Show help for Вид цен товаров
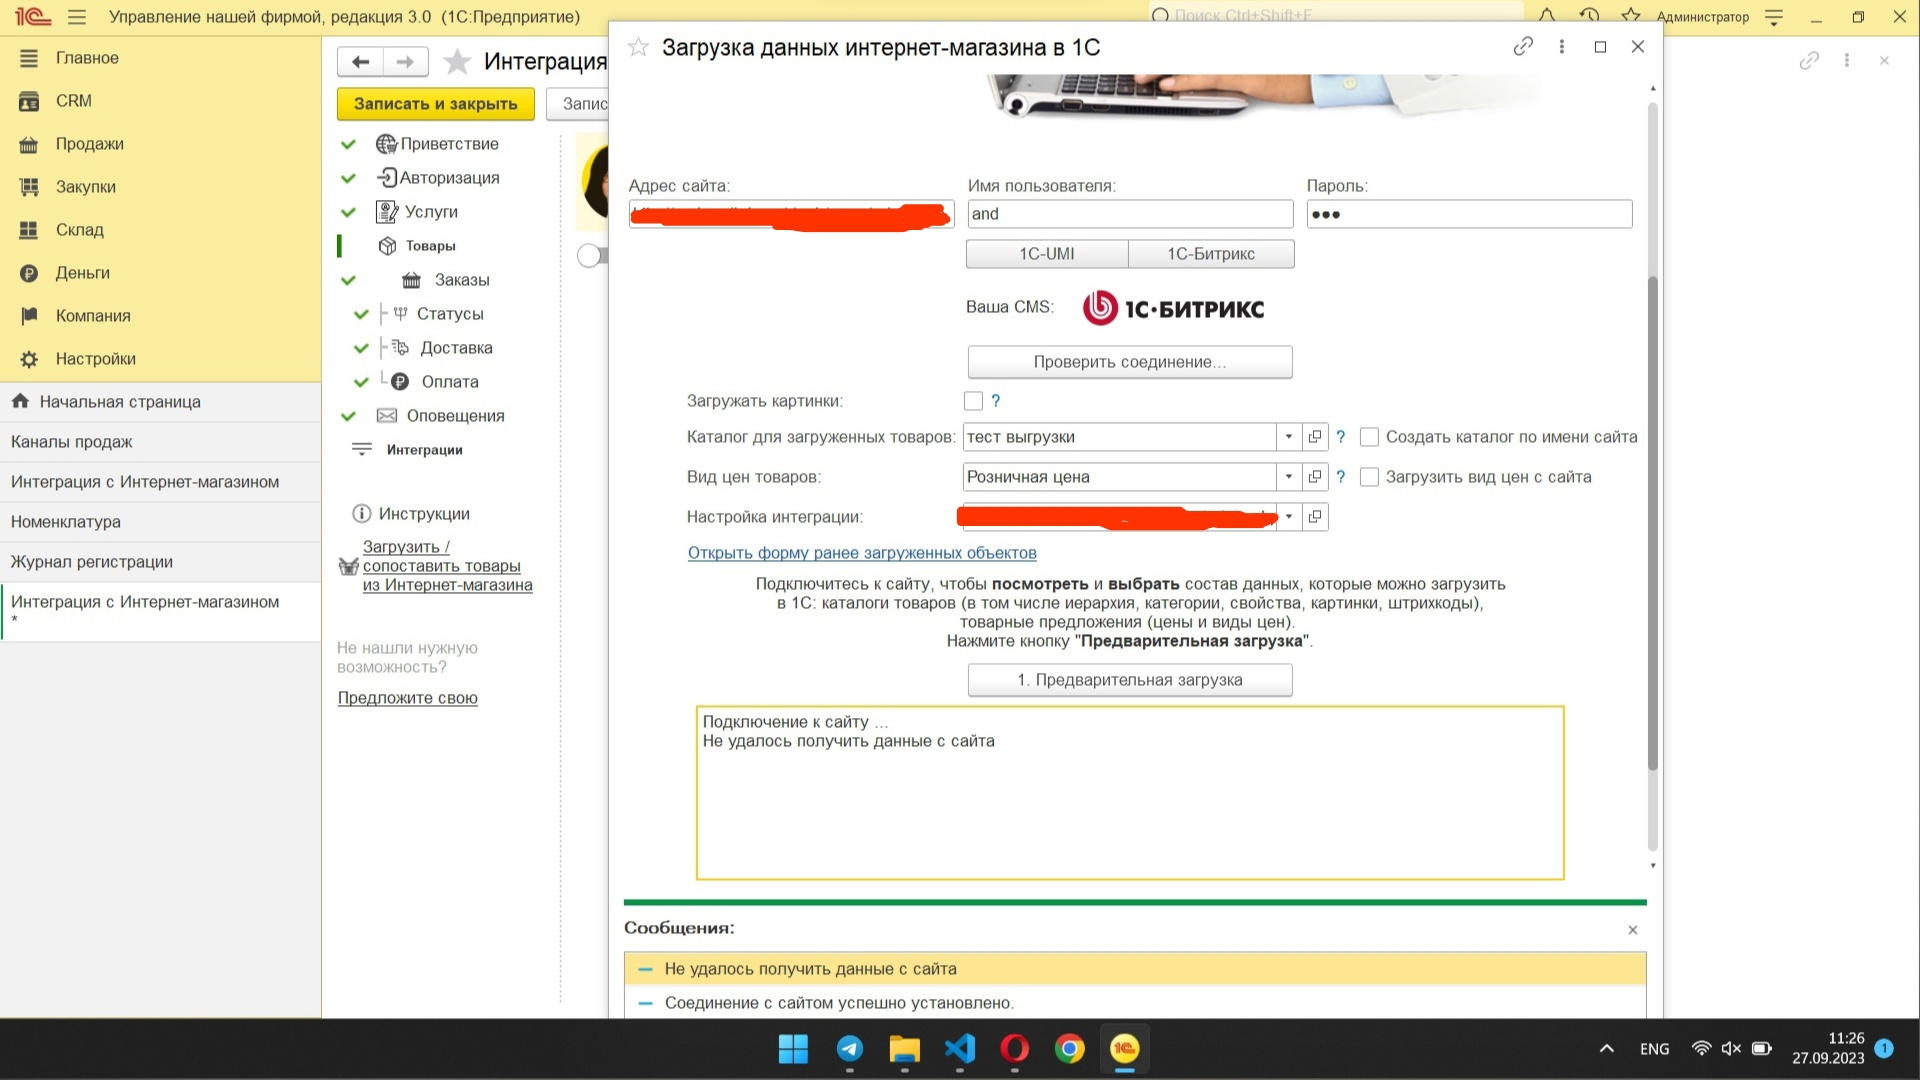 (x=1341, y=477)
